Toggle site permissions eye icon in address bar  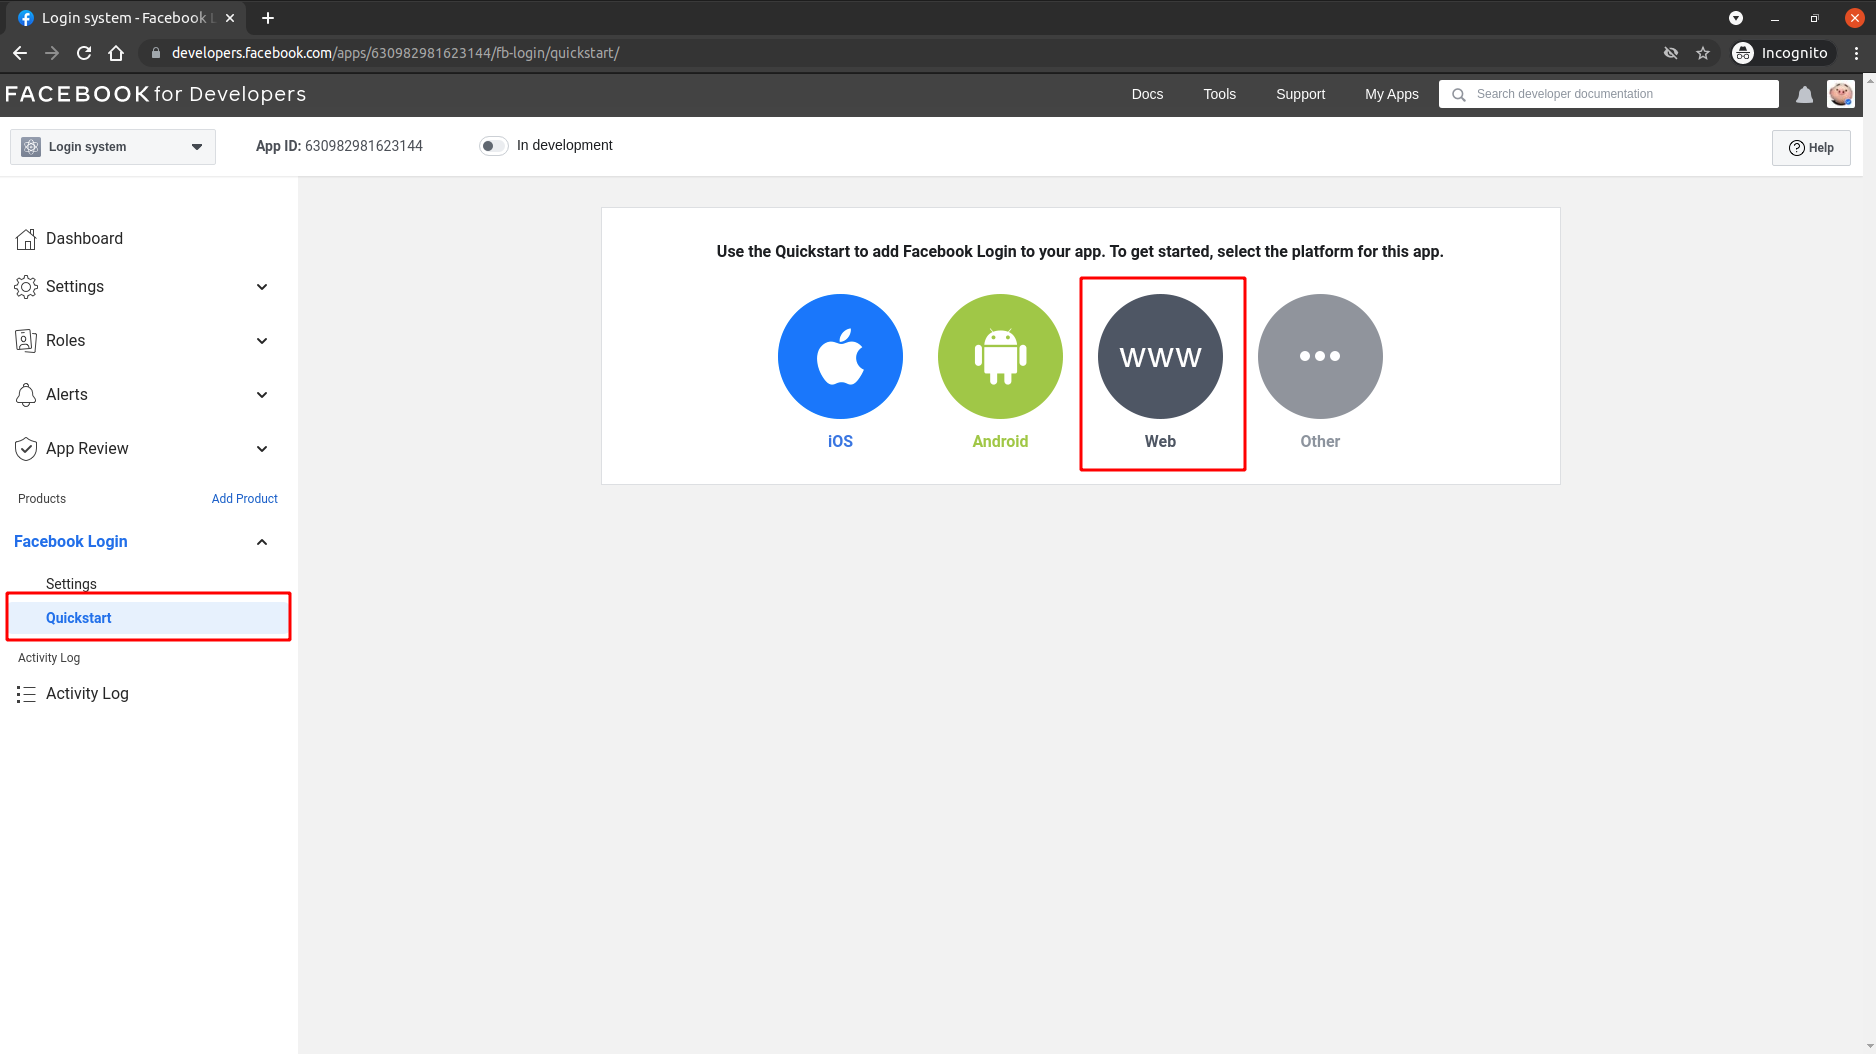[1670, 53]
